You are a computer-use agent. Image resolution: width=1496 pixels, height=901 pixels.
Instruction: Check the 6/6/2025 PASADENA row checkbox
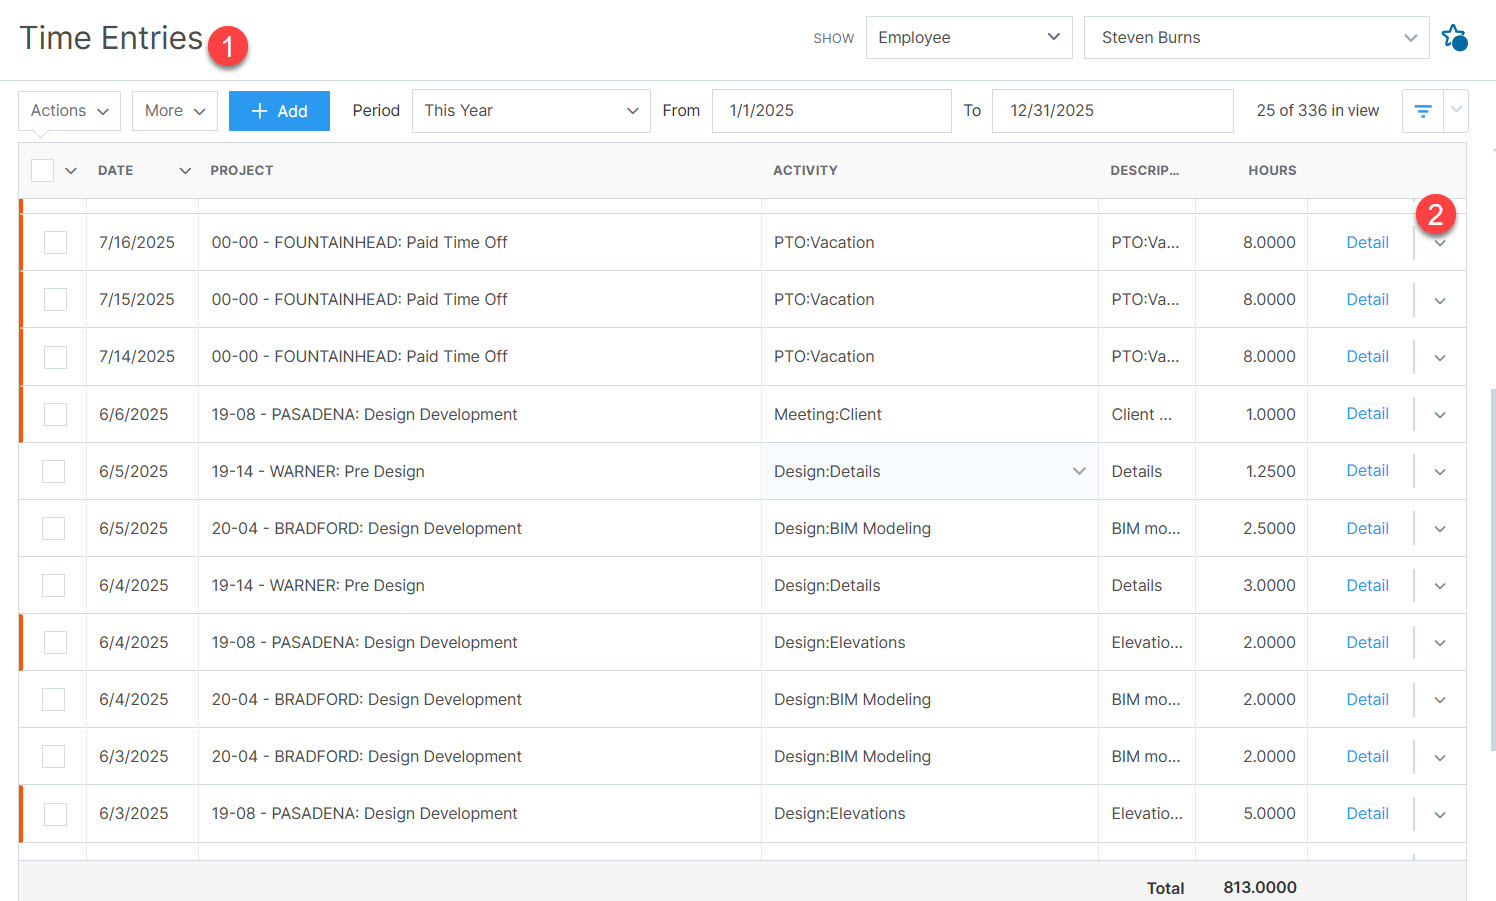point(55,414)
